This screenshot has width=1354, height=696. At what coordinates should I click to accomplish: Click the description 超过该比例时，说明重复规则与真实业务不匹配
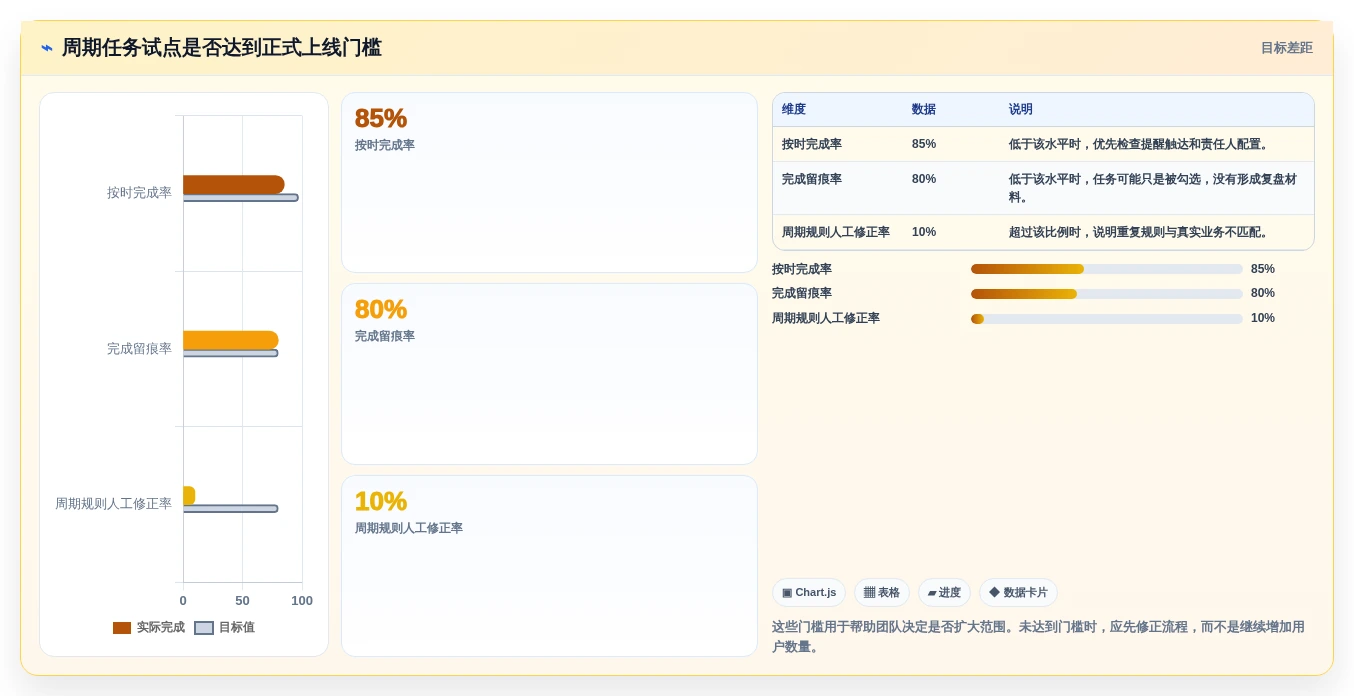(x=1140, y=232)
